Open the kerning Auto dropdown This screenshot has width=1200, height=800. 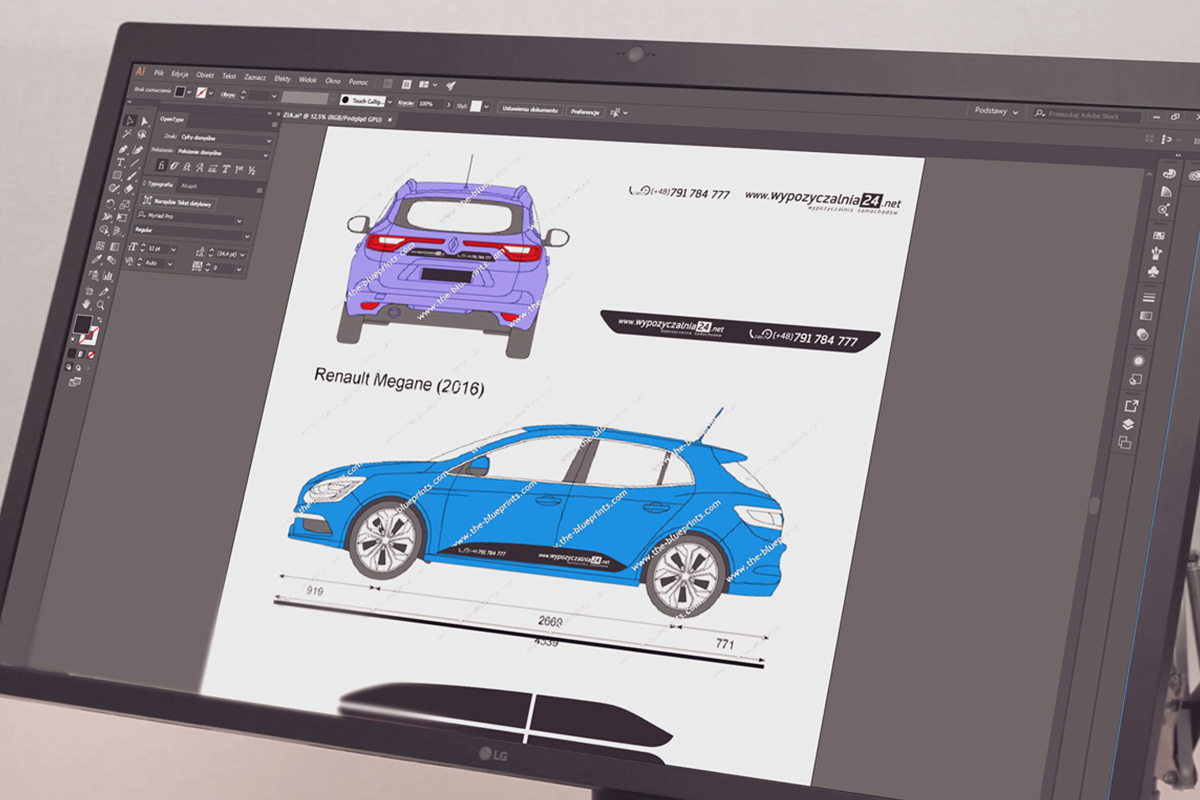pos(159,261)
